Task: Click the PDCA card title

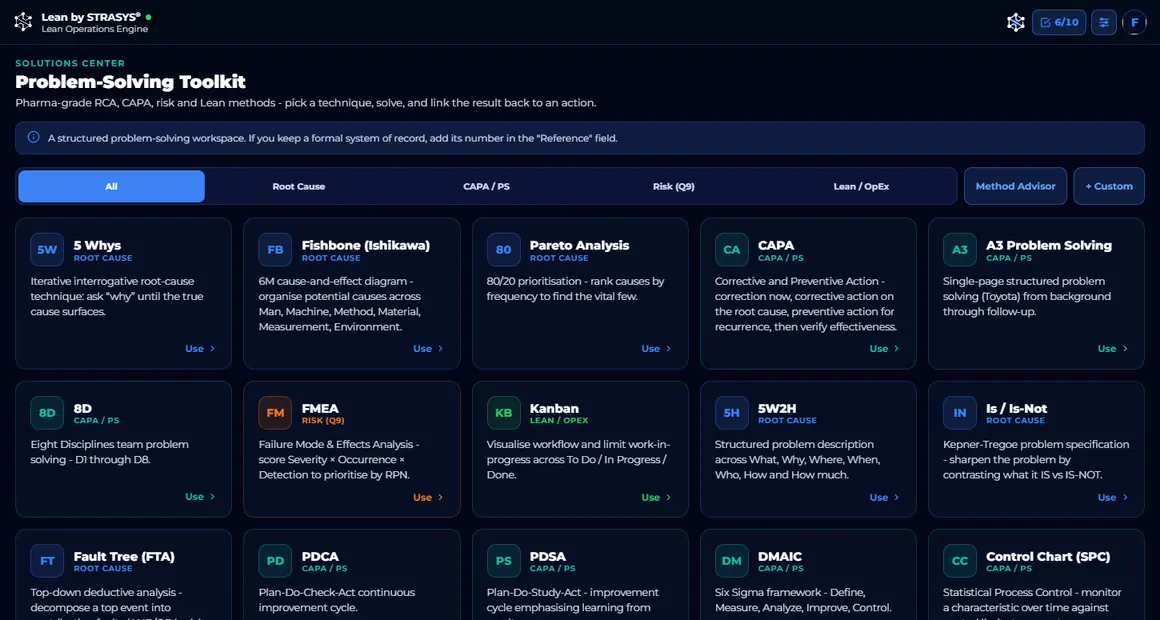Action: [320, 556]
